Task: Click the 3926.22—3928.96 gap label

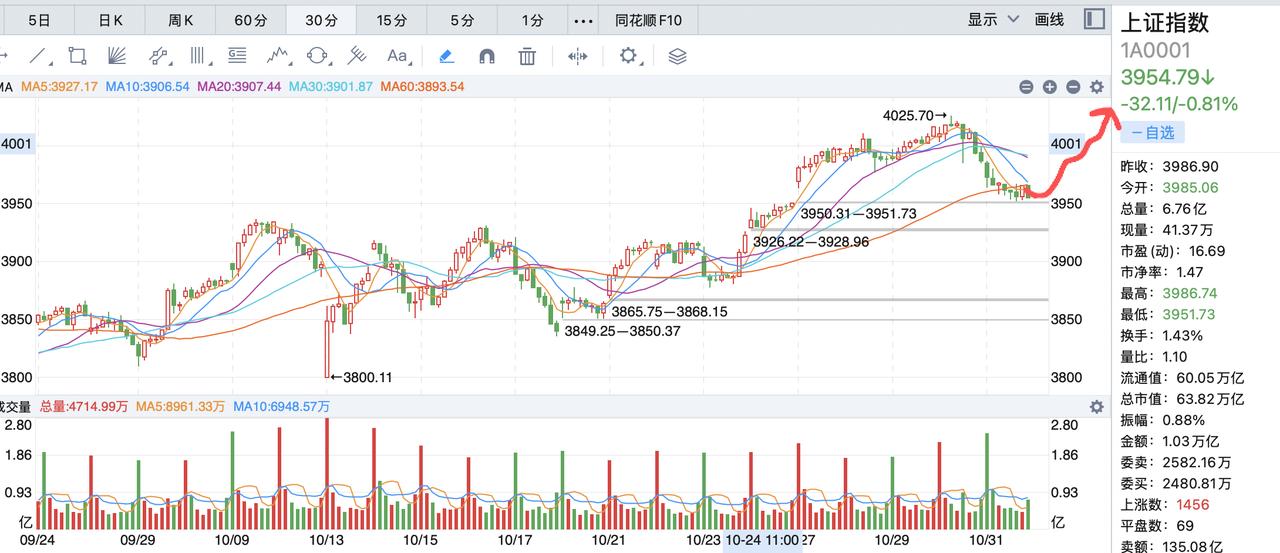Action: pos(811,241)
